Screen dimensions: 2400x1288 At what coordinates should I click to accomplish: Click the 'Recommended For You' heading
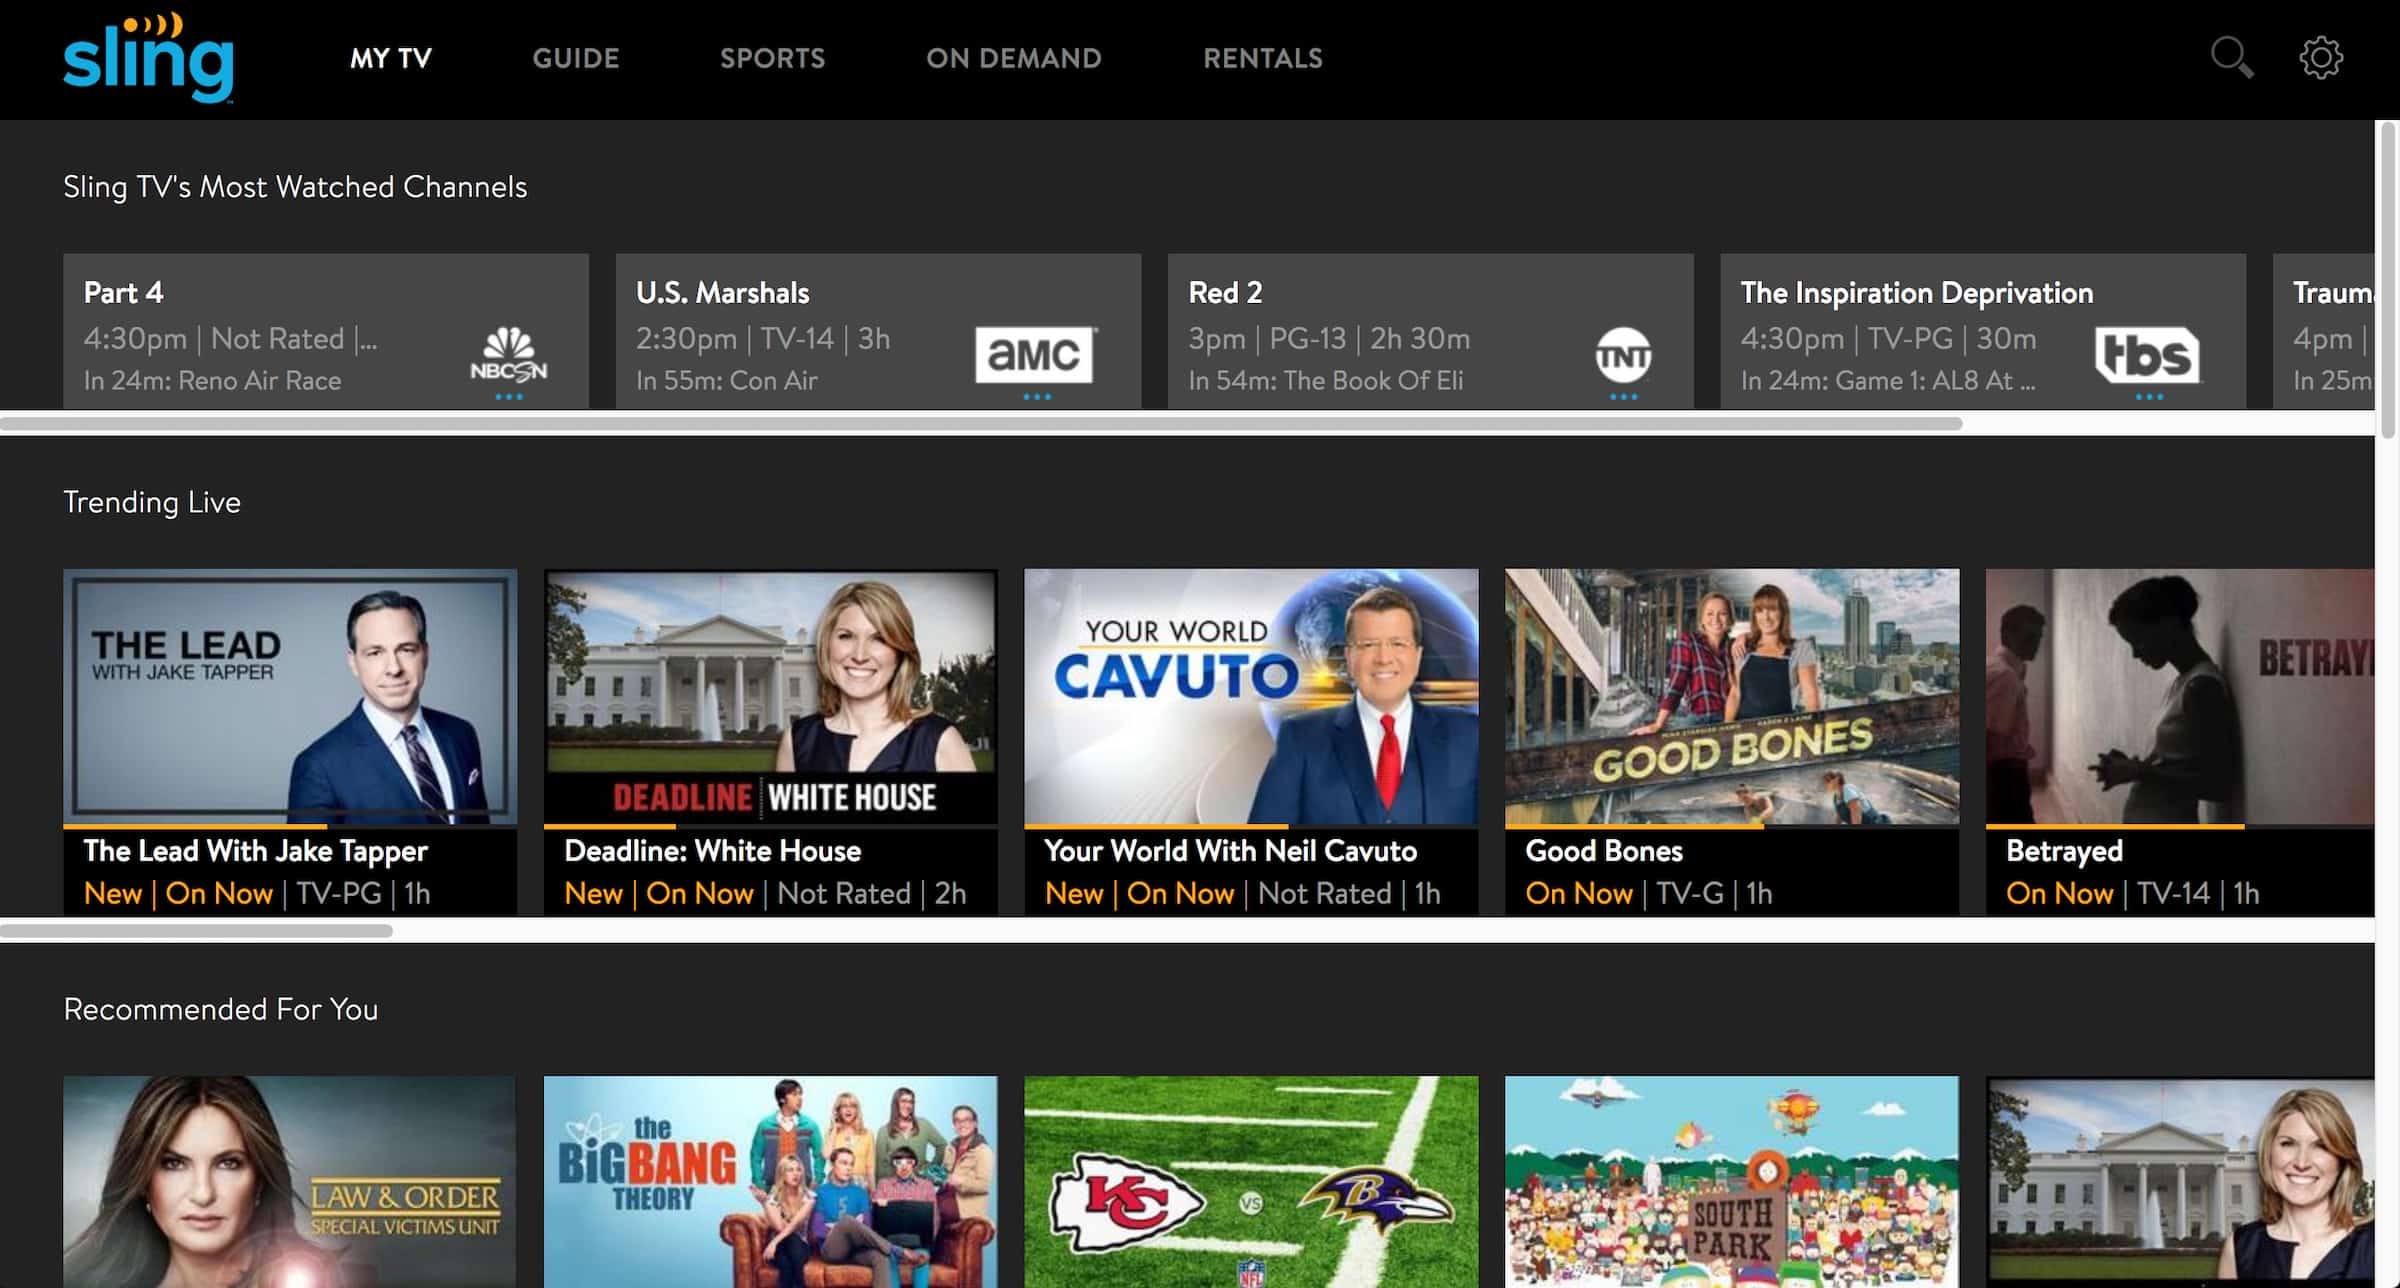click(x=221, y=1009)
